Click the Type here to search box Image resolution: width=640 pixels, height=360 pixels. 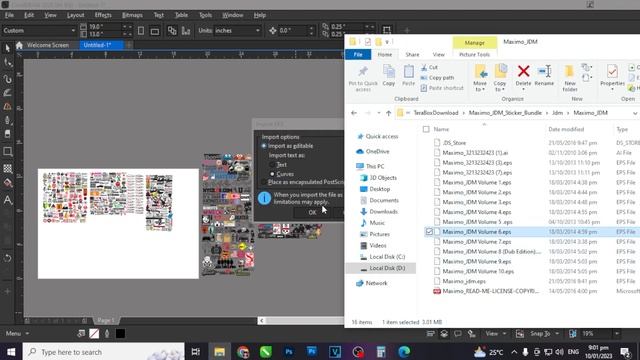(104, 352)
